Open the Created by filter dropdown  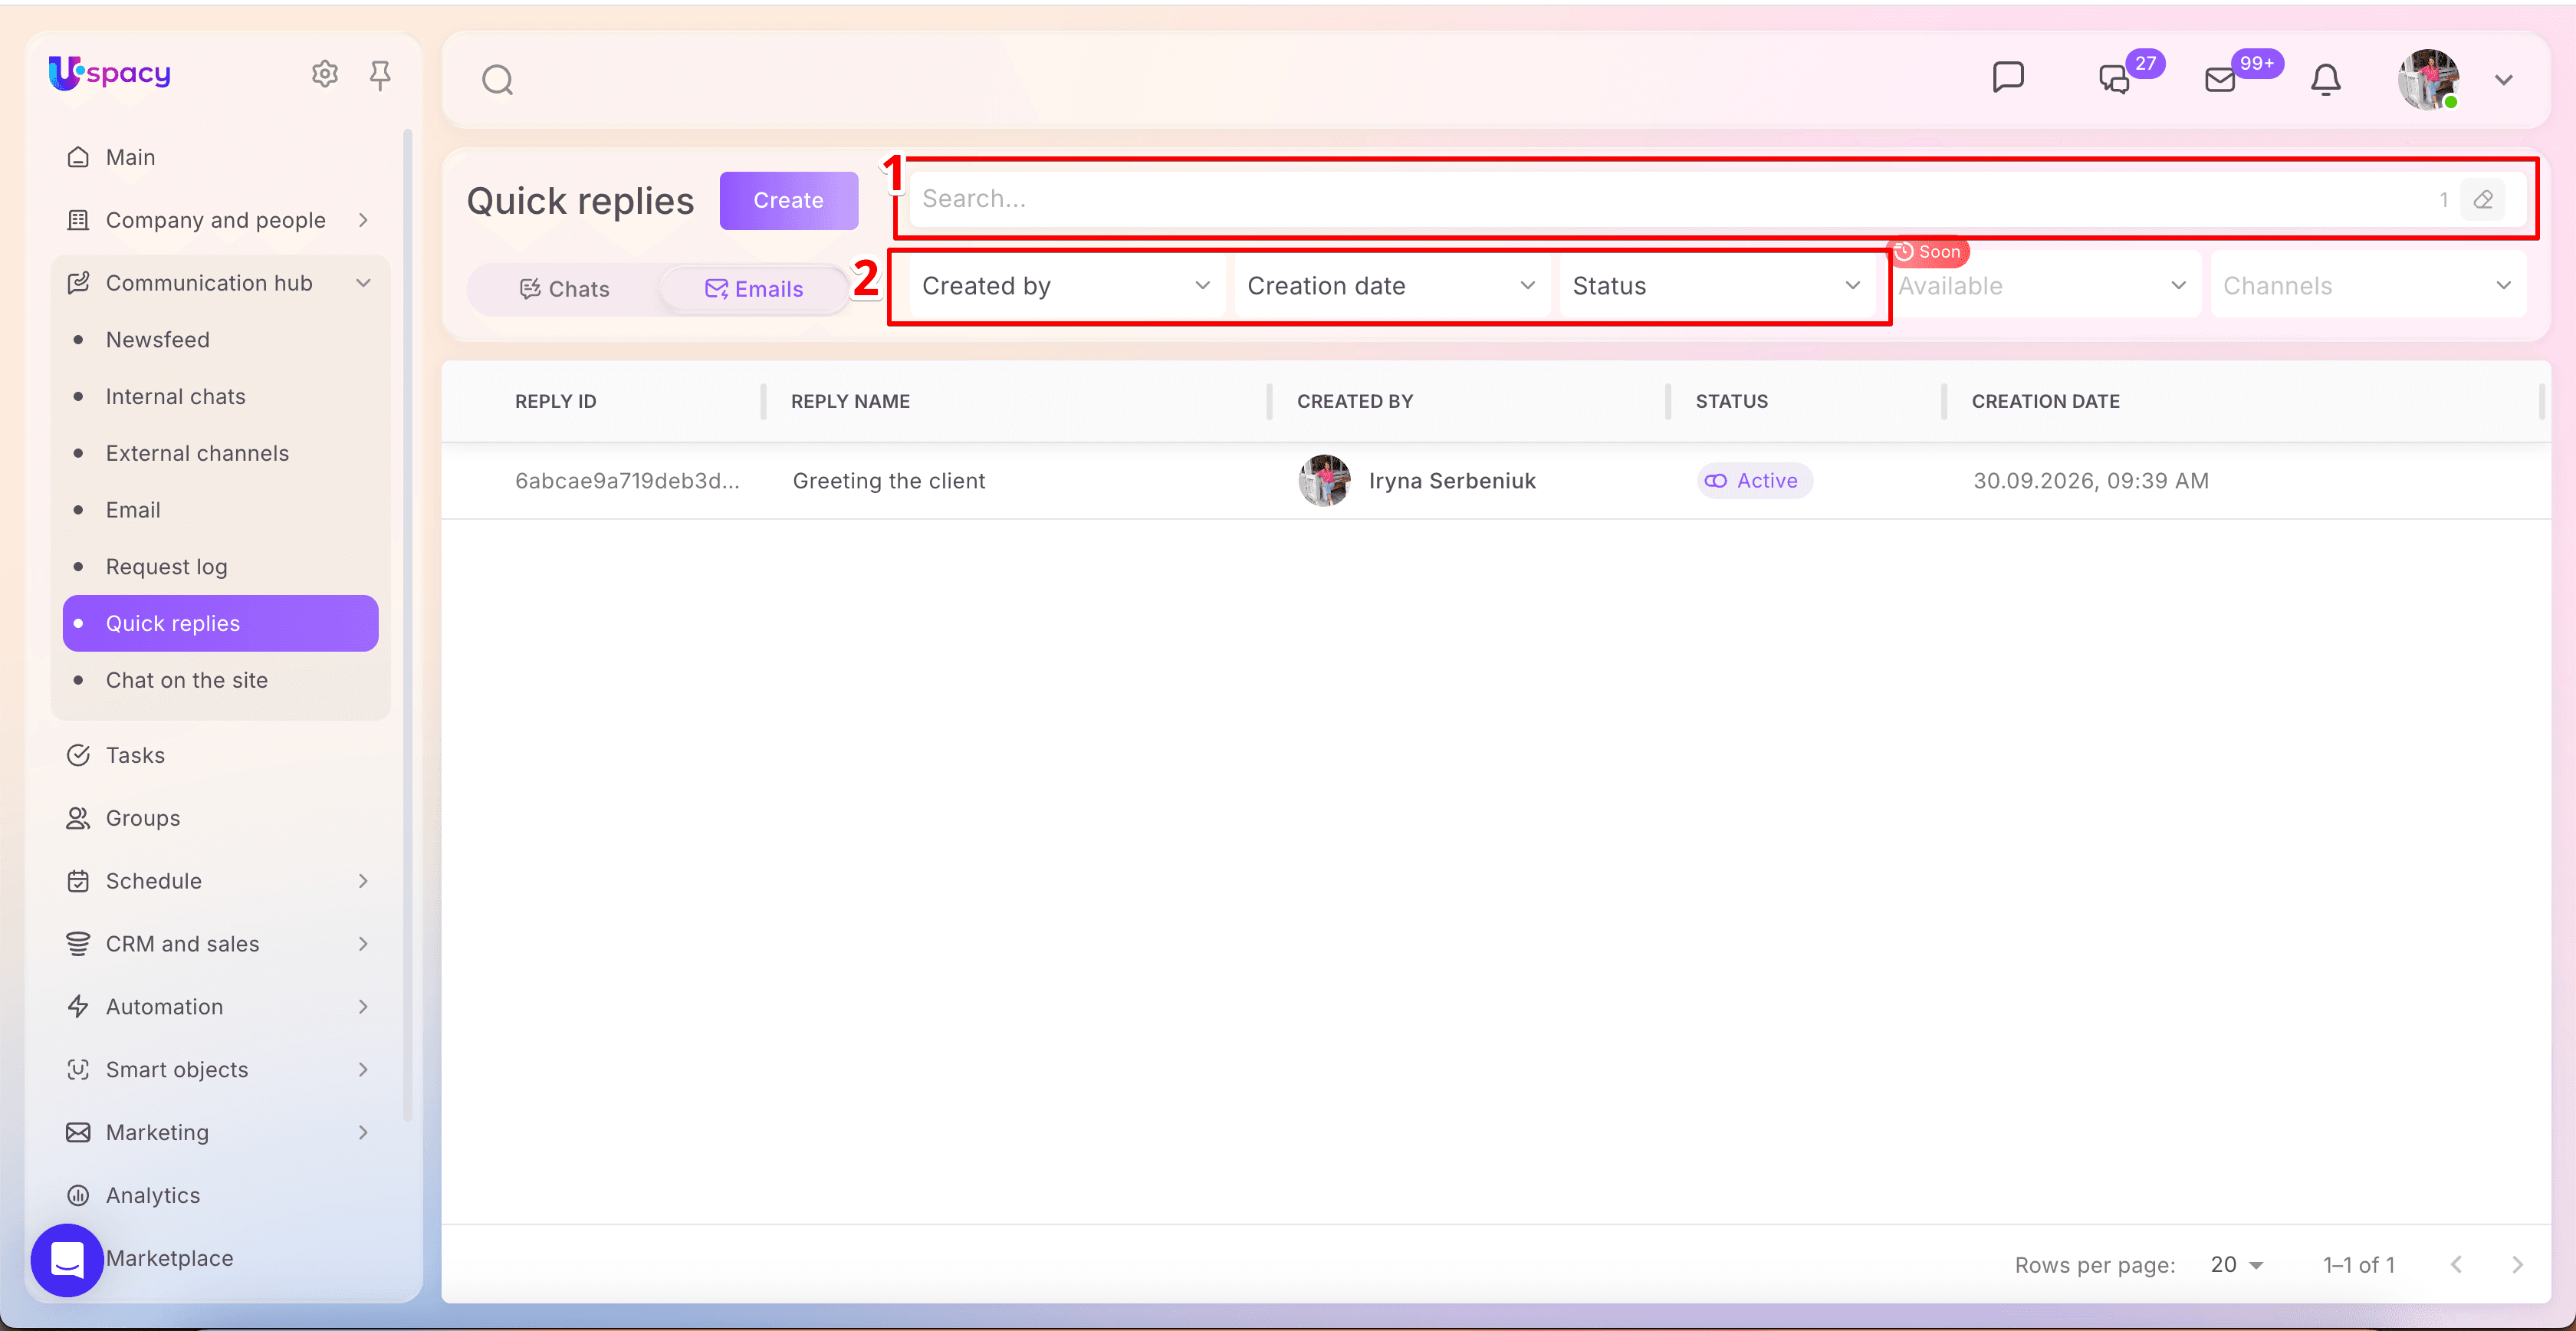1066,286
